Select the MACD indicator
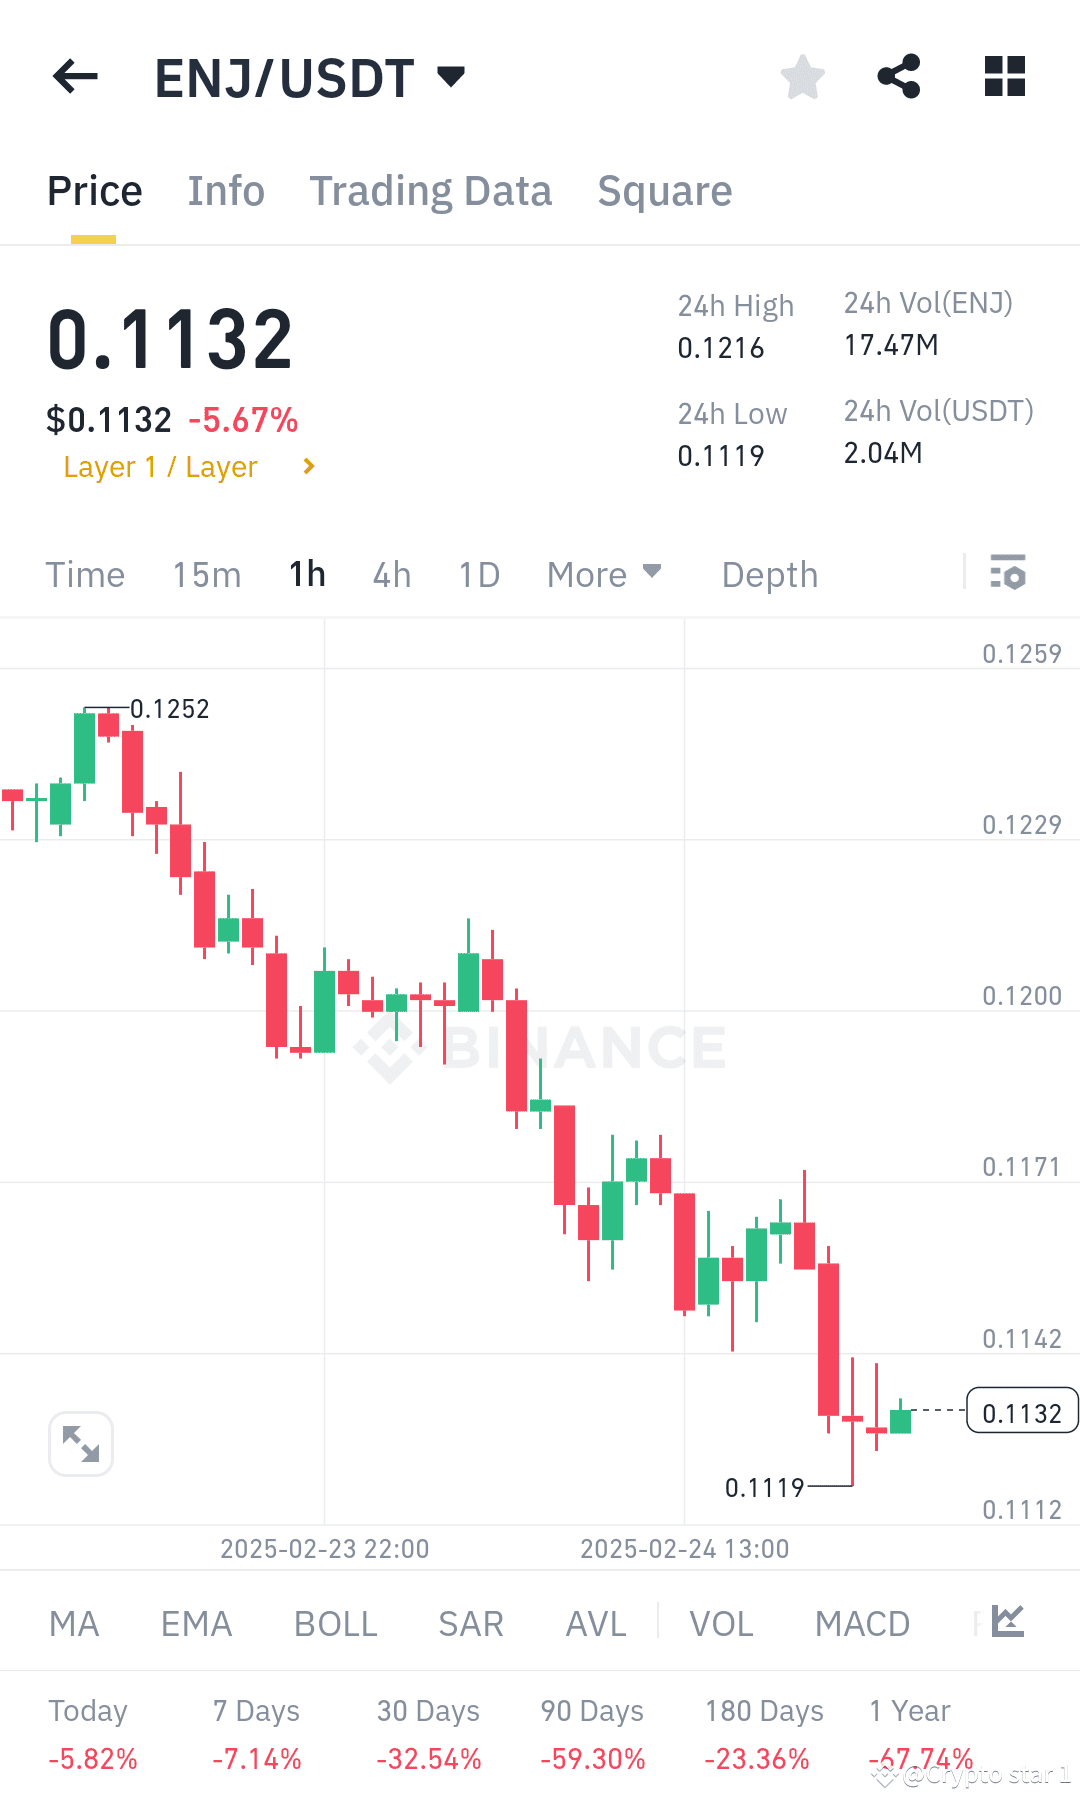This screenshot has width=1080, height=1797. point(861,1623)
